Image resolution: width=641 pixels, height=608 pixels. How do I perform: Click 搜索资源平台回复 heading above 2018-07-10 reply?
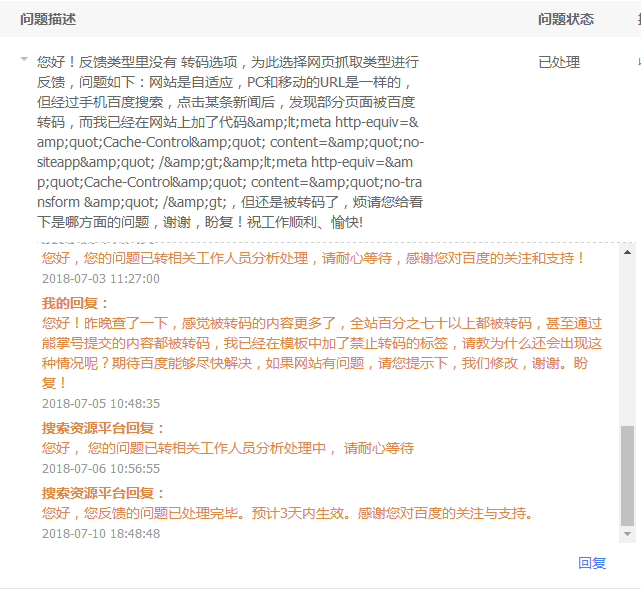pyautogui.click(x=104, y=494)
